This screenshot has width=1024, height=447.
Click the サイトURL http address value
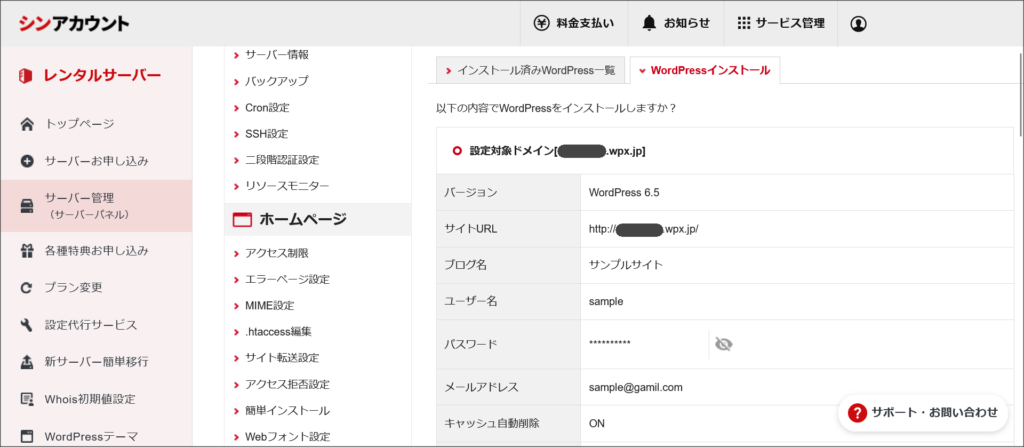click(644, 229)
